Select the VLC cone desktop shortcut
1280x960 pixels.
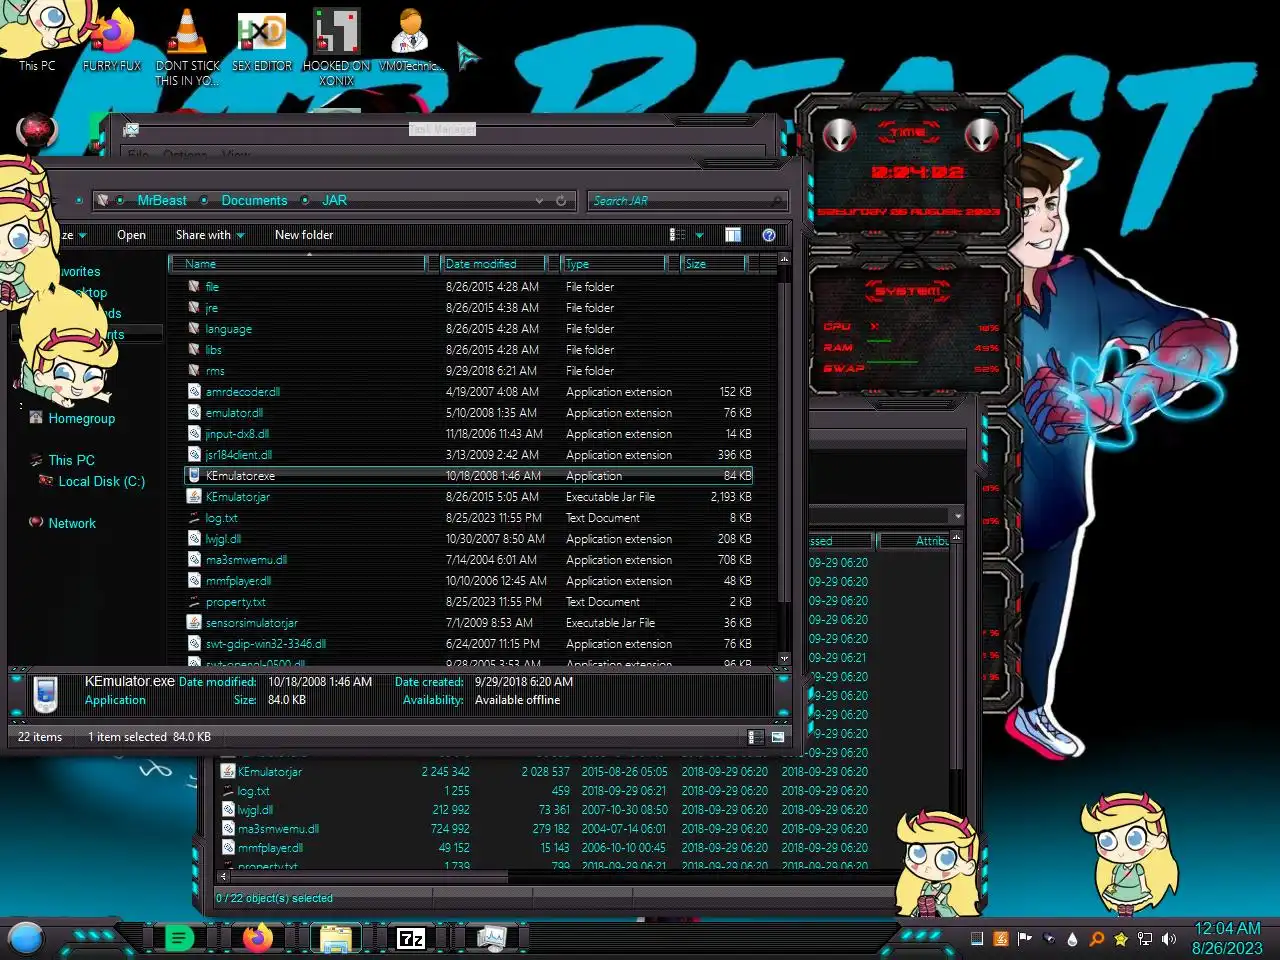(x=187, y=46)
